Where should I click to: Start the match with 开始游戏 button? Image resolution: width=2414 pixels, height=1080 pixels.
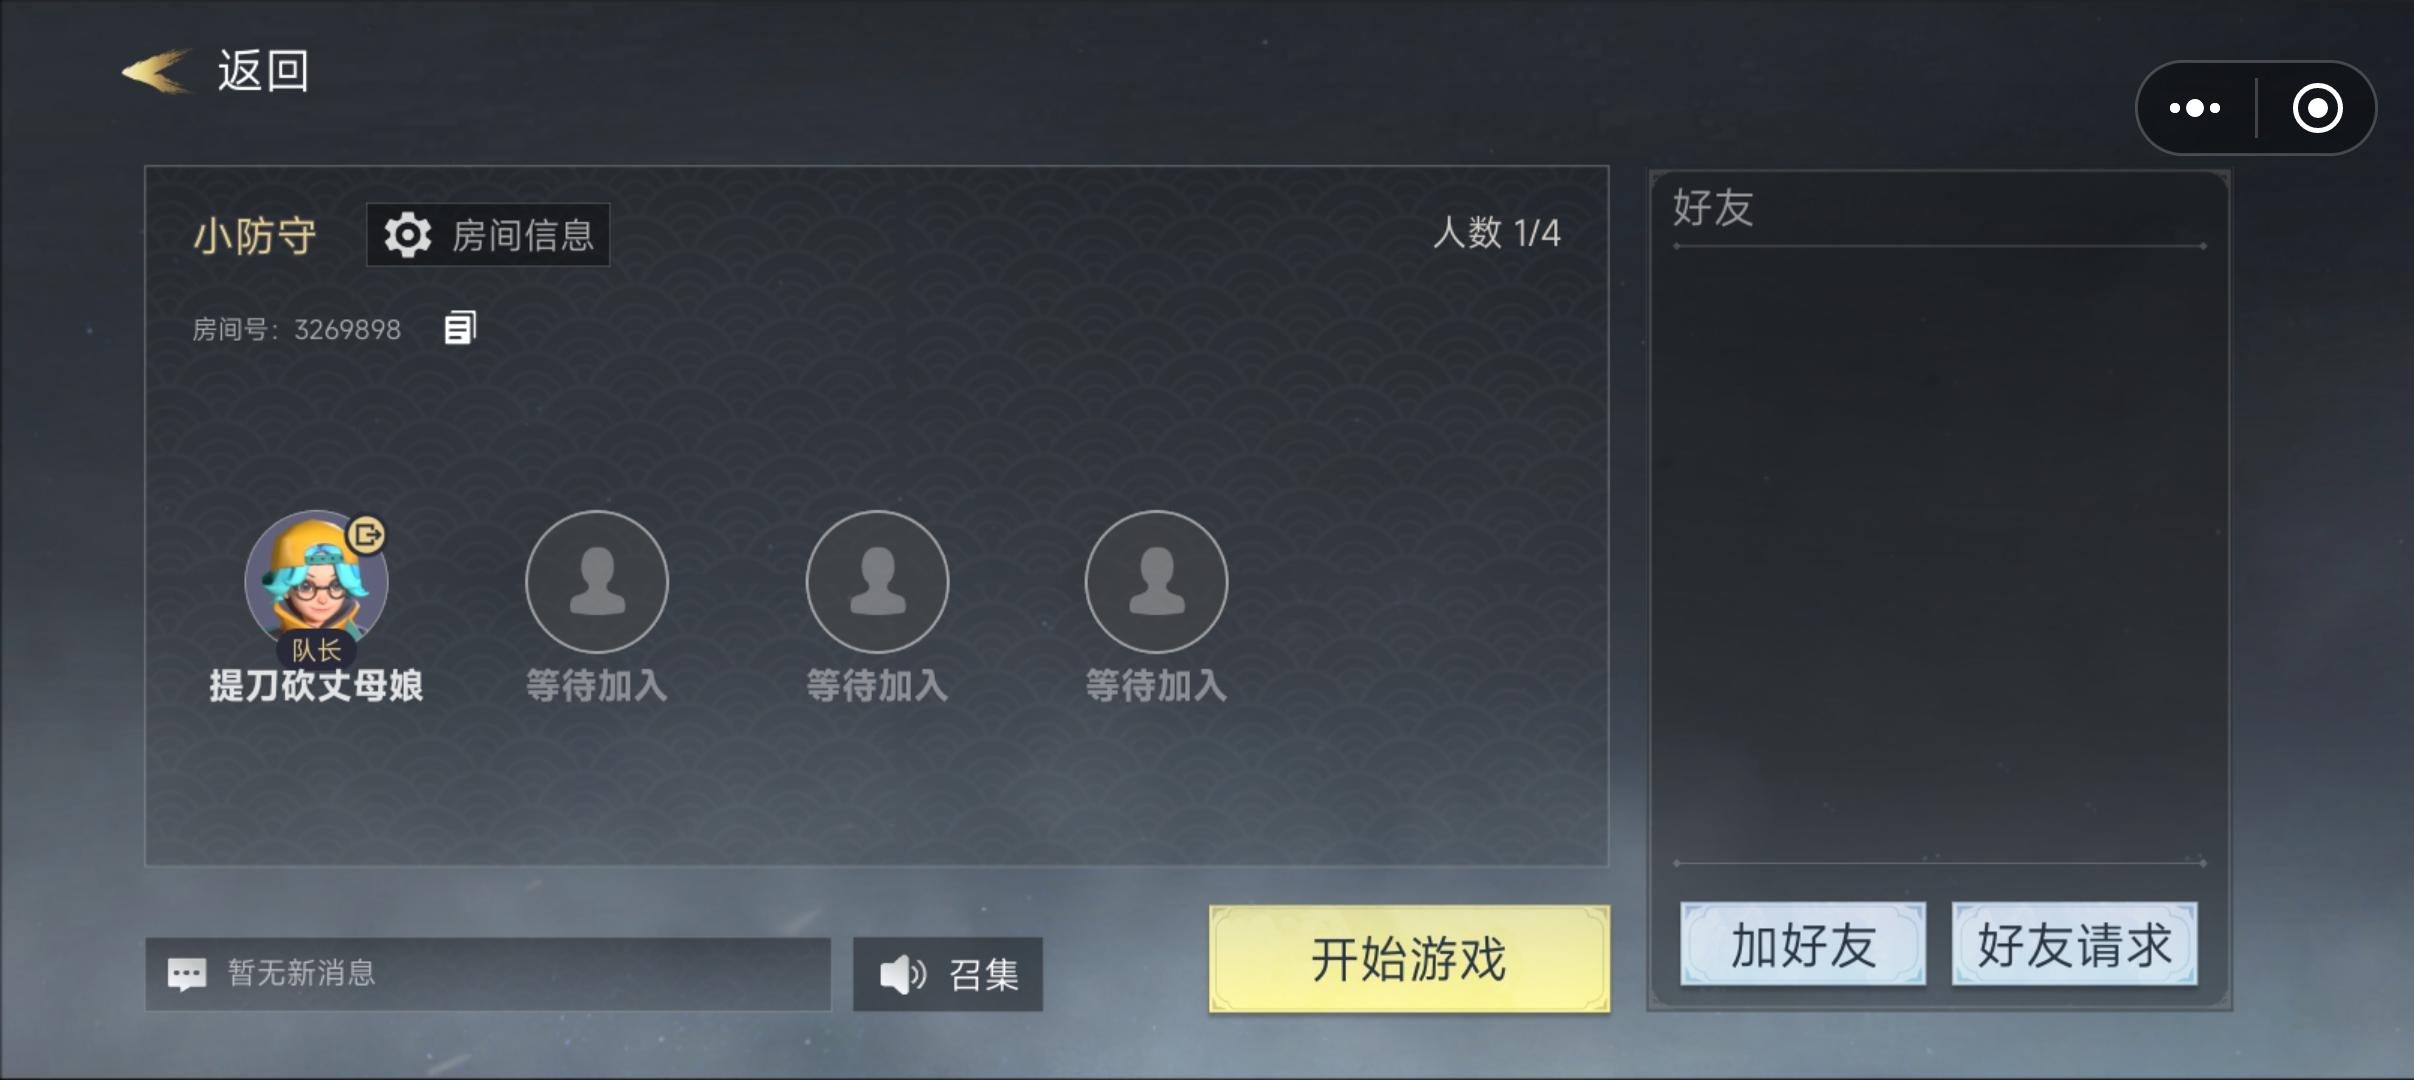point(1409,959)
